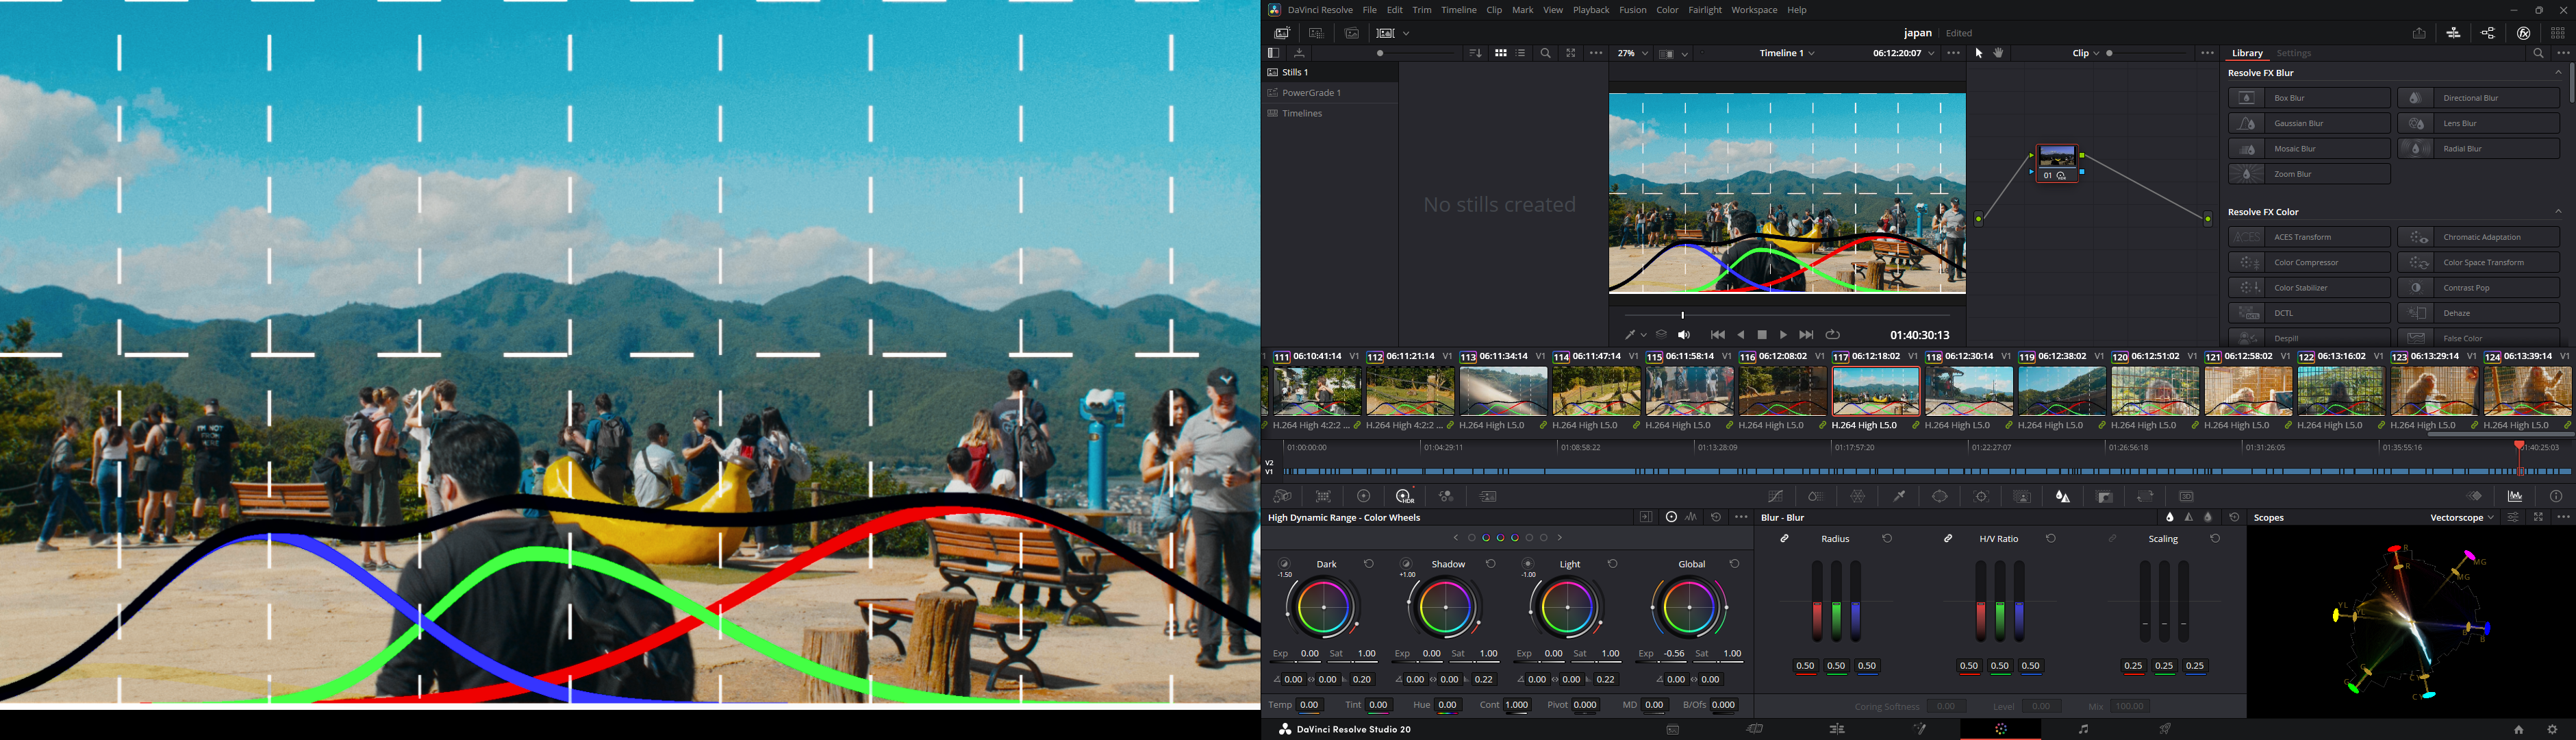Open the Workspace menu
The height and width of the screenshot is (740, 2576).
click(1754, 10)
